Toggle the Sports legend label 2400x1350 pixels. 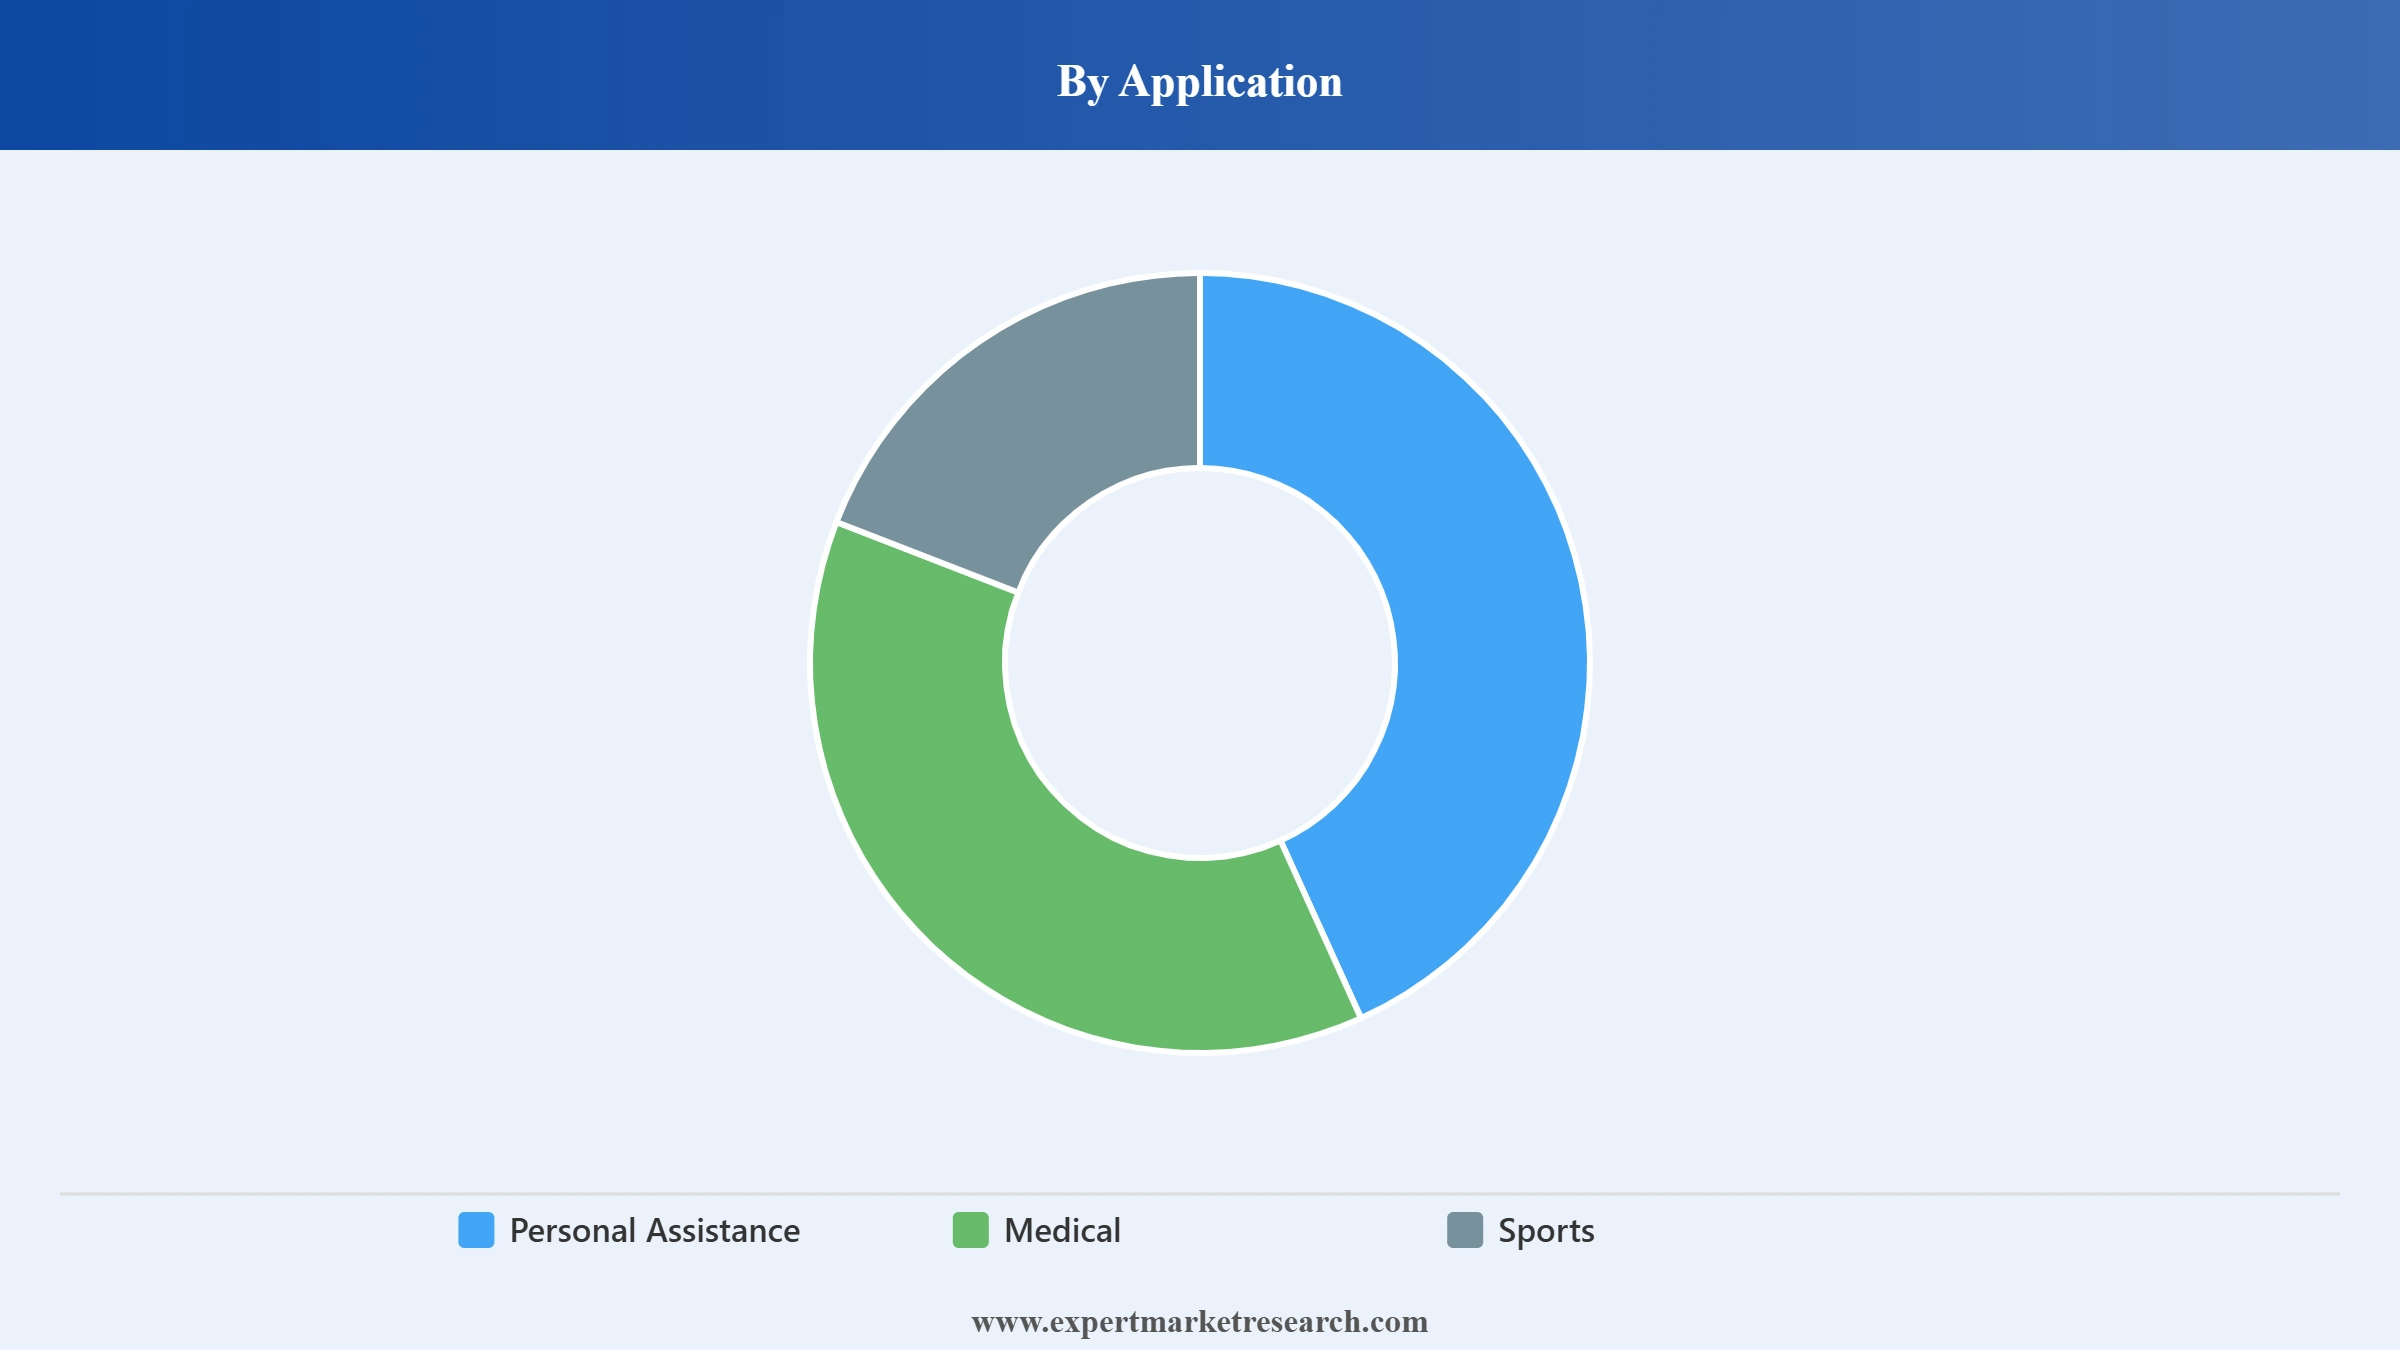coord(1546,1231)
